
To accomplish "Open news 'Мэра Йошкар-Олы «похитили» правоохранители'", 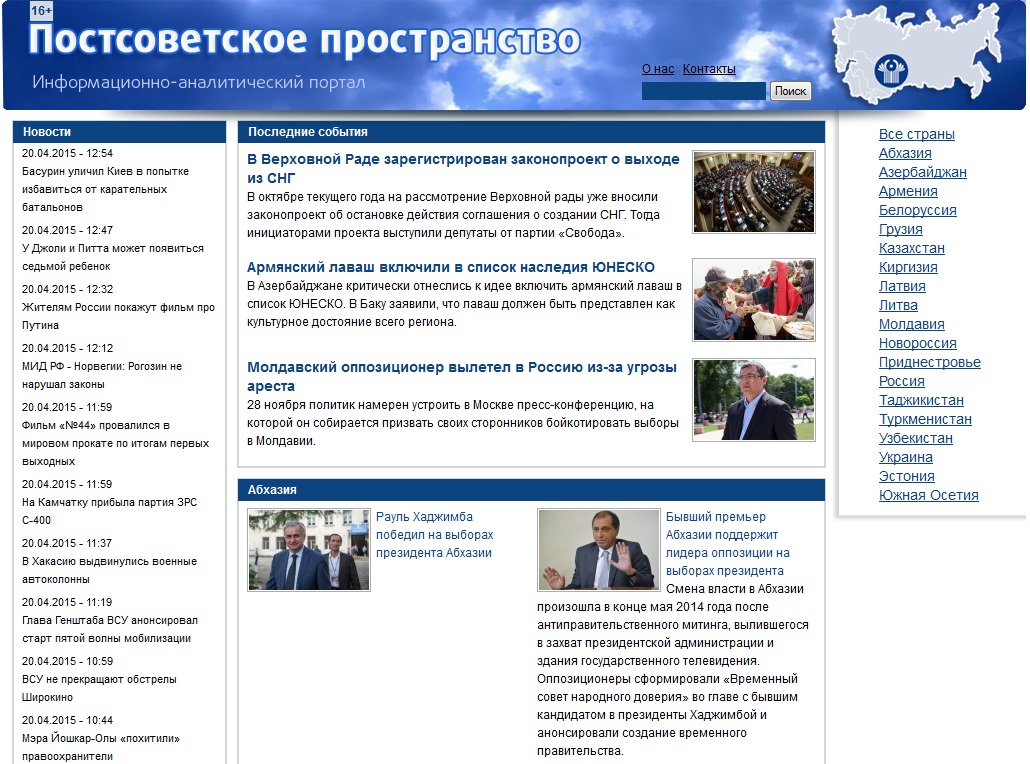I will 101,747.
